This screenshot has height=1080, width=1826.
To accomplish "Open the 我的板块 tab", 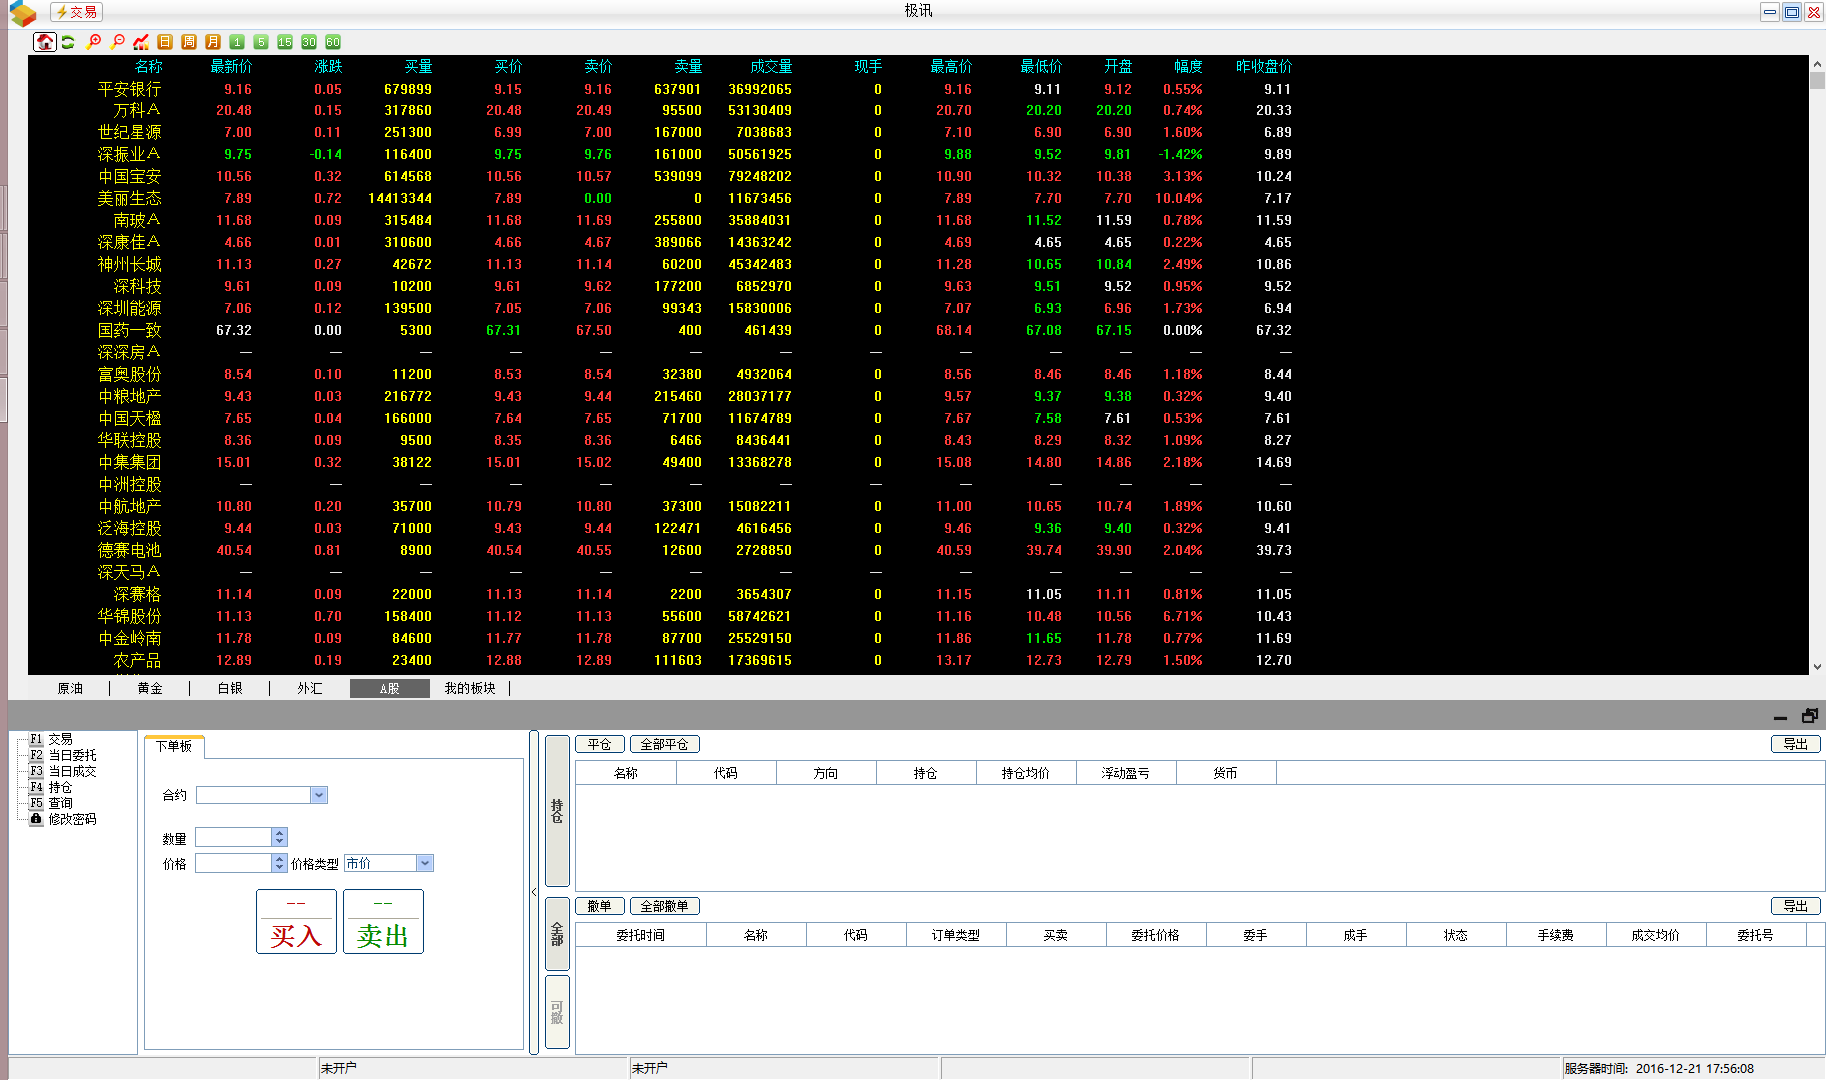I will tap(470, 688).
